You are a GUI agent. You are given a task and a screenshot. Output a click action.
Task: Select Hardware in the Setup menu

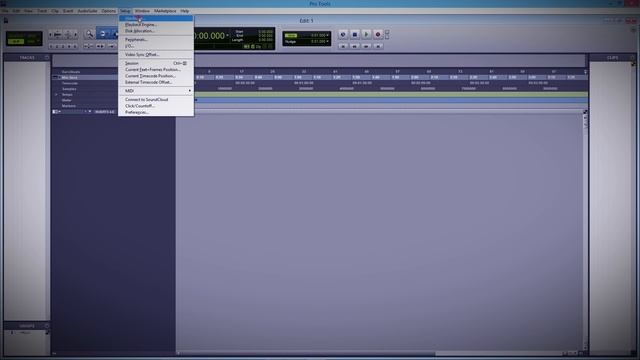coord(156,18)
